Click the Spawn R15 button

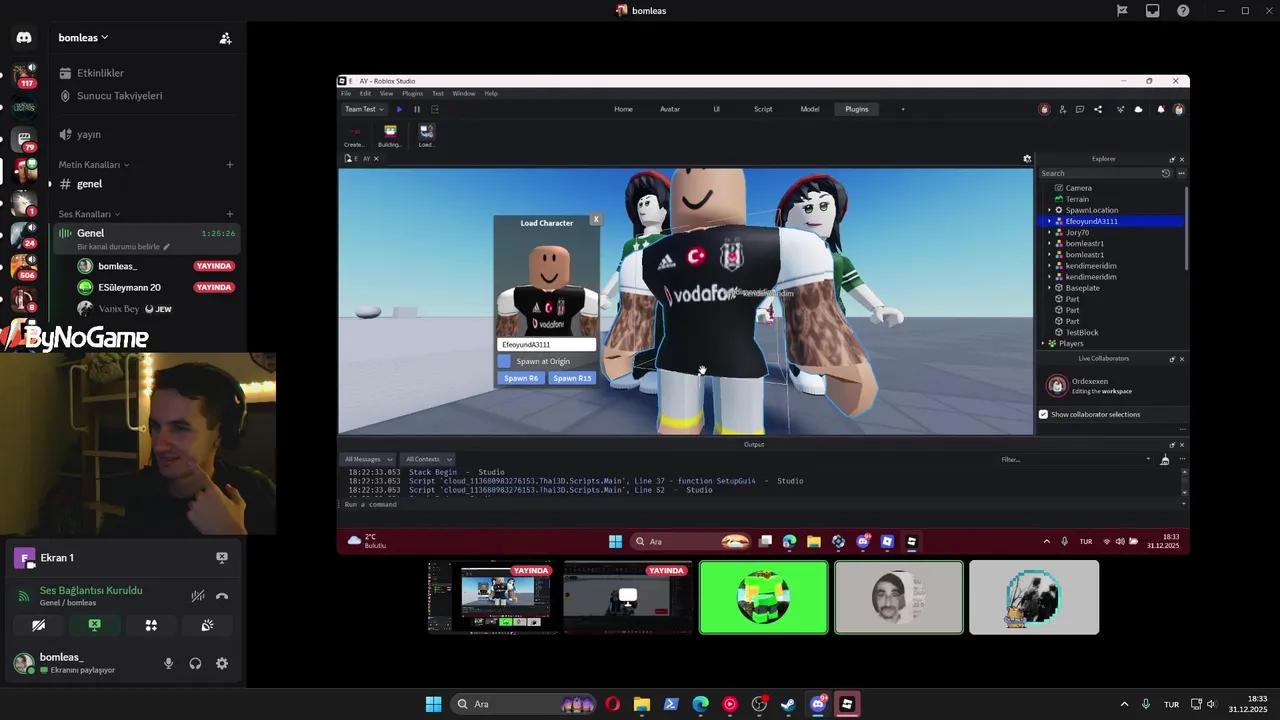(572, 378)
